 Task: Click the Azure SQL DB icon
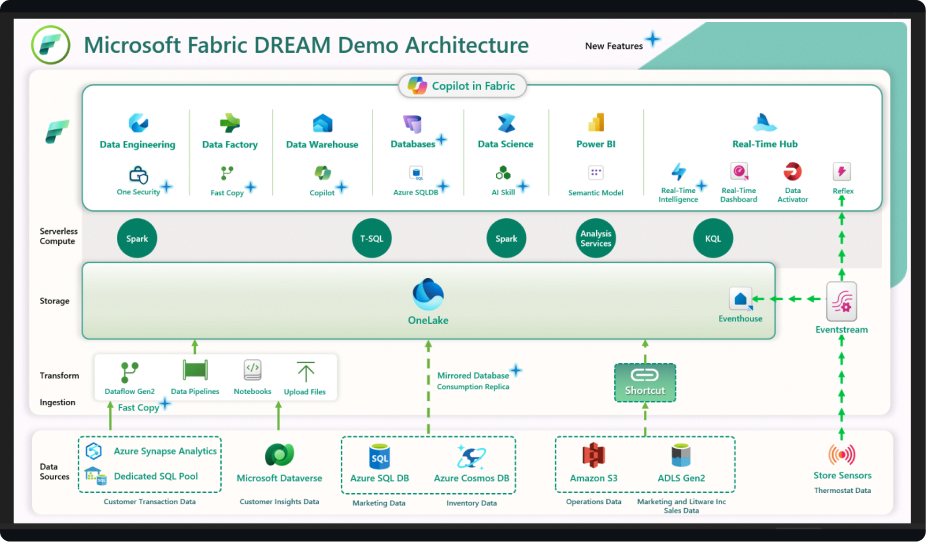pos(380,457)
